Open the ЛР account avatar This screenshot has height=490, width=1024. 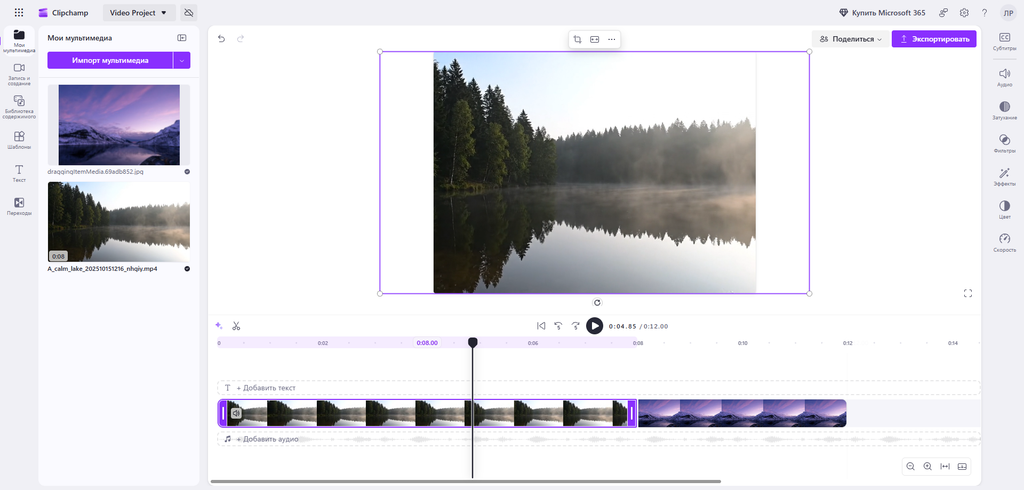point(1008,12)
